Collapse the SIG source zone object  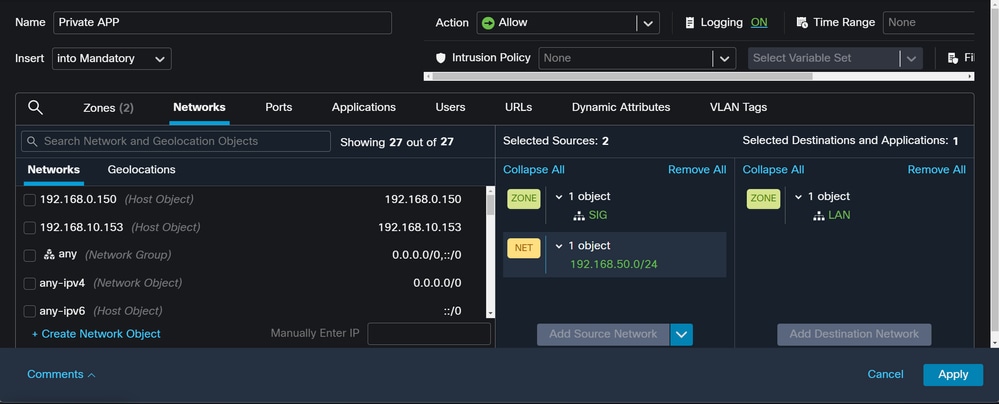[x=559, y=197]
